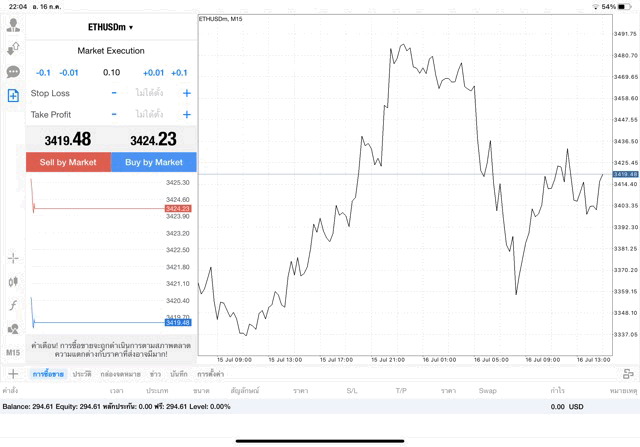640x447 pixels.
Task: Enable the crosshair cursor tool
Action: pos(13,258)
